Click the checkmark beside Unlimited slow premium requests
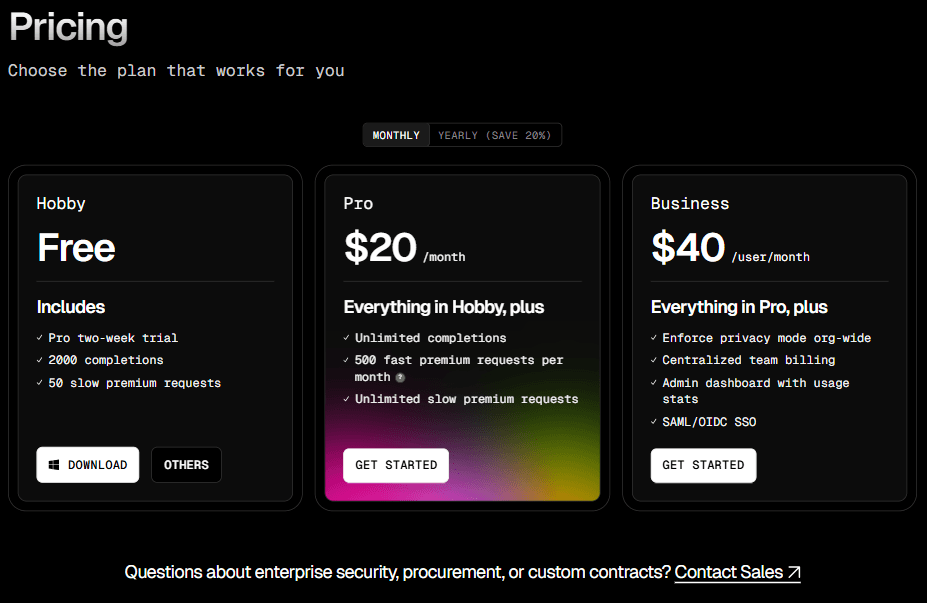The height and width of the screenshot is (603, 927). click(x=346, y=399)
